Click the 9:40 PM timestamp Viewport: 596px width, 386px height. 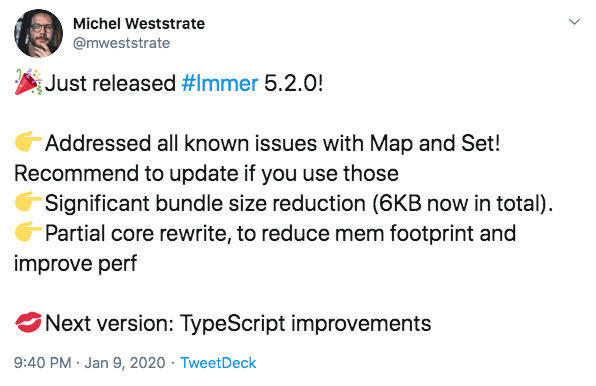[x=43, y=362]
